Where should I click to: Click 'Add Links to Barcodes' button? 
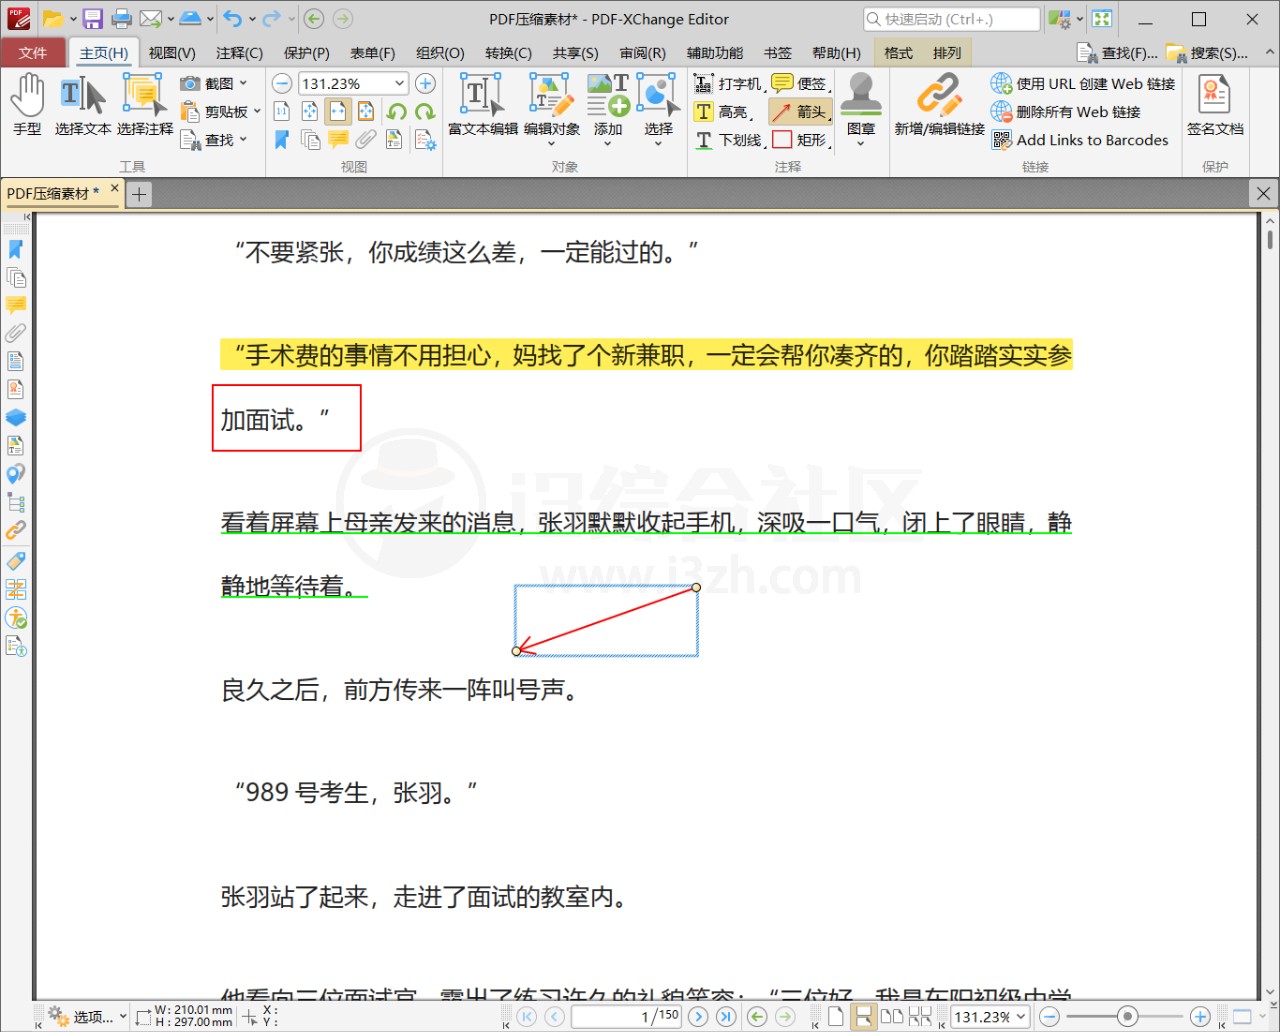(1080, 140)
